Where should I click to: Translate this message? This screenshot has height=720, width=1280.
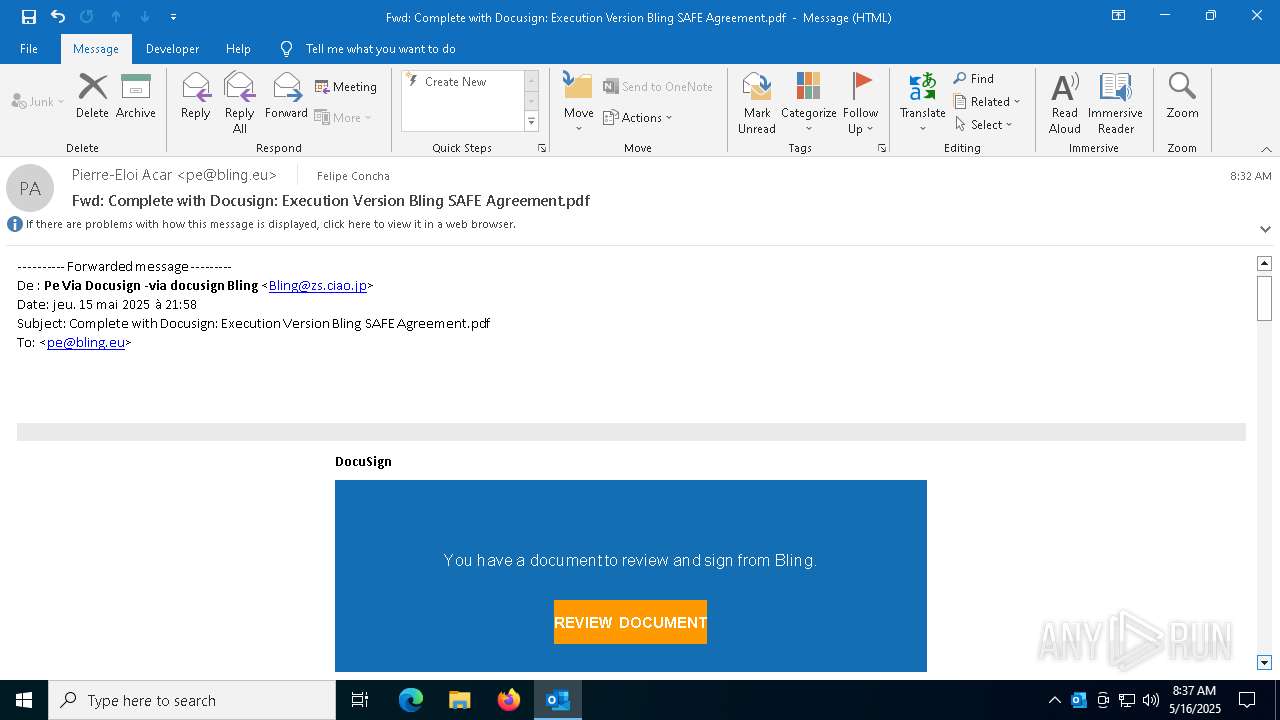[923, 103]
